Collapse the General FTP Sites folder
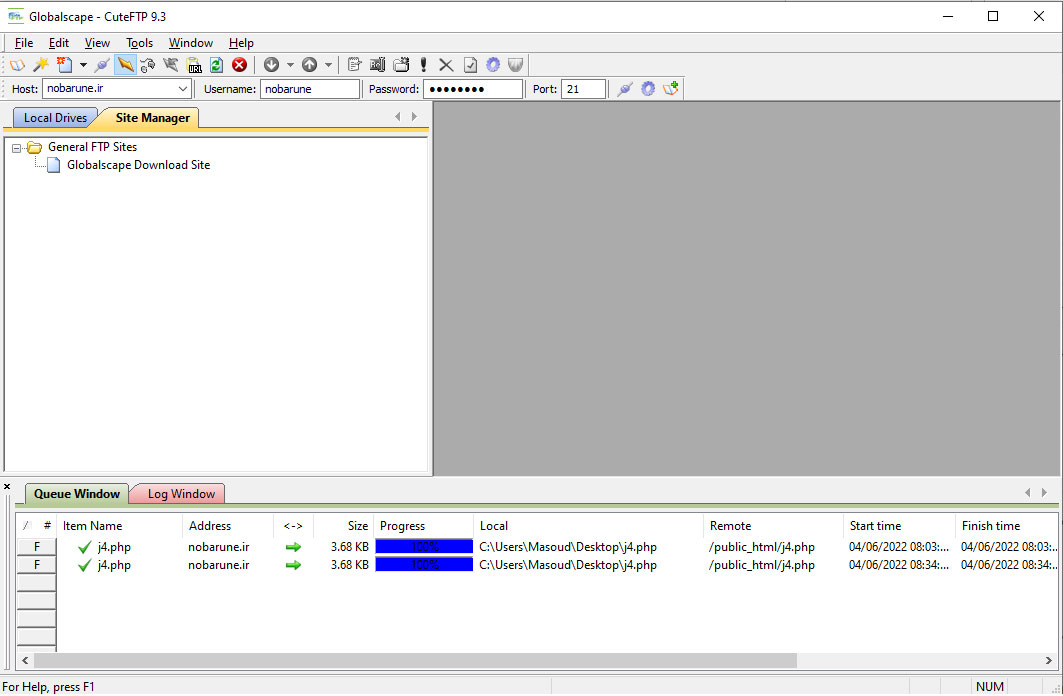Screen dimensions: 1063x696 pyautogui.click(x=17, y=148)
